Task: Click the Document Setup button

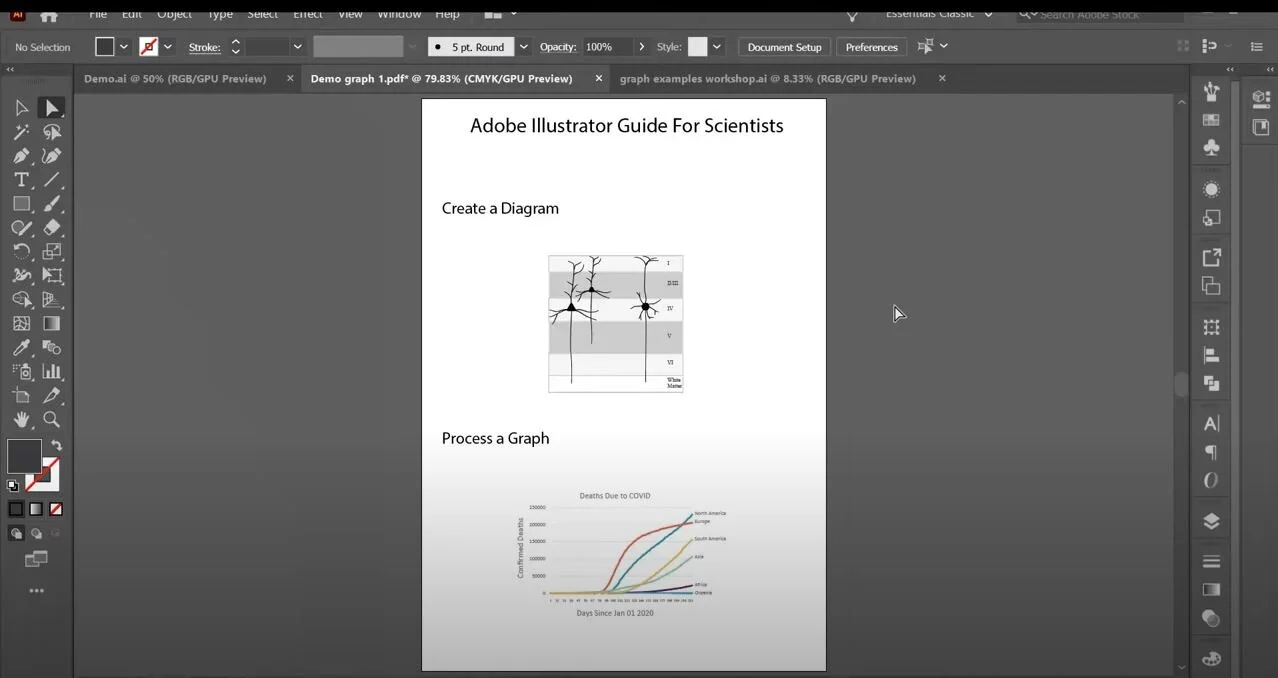Action: coord(784,47)
